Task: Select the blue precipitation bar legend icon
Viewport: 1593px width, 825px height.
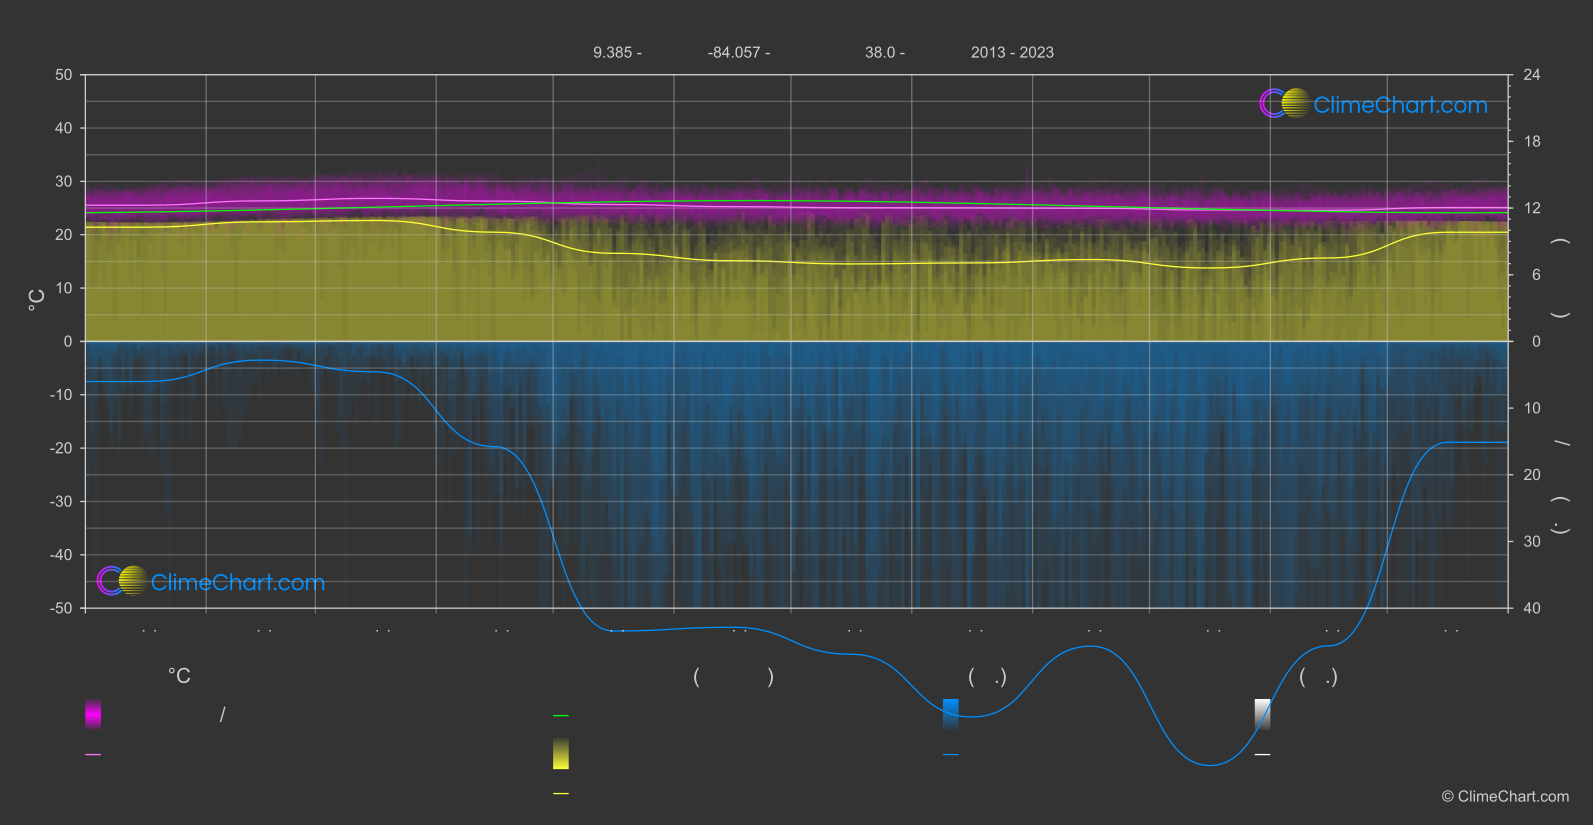Action: click(x=951, y=714)
